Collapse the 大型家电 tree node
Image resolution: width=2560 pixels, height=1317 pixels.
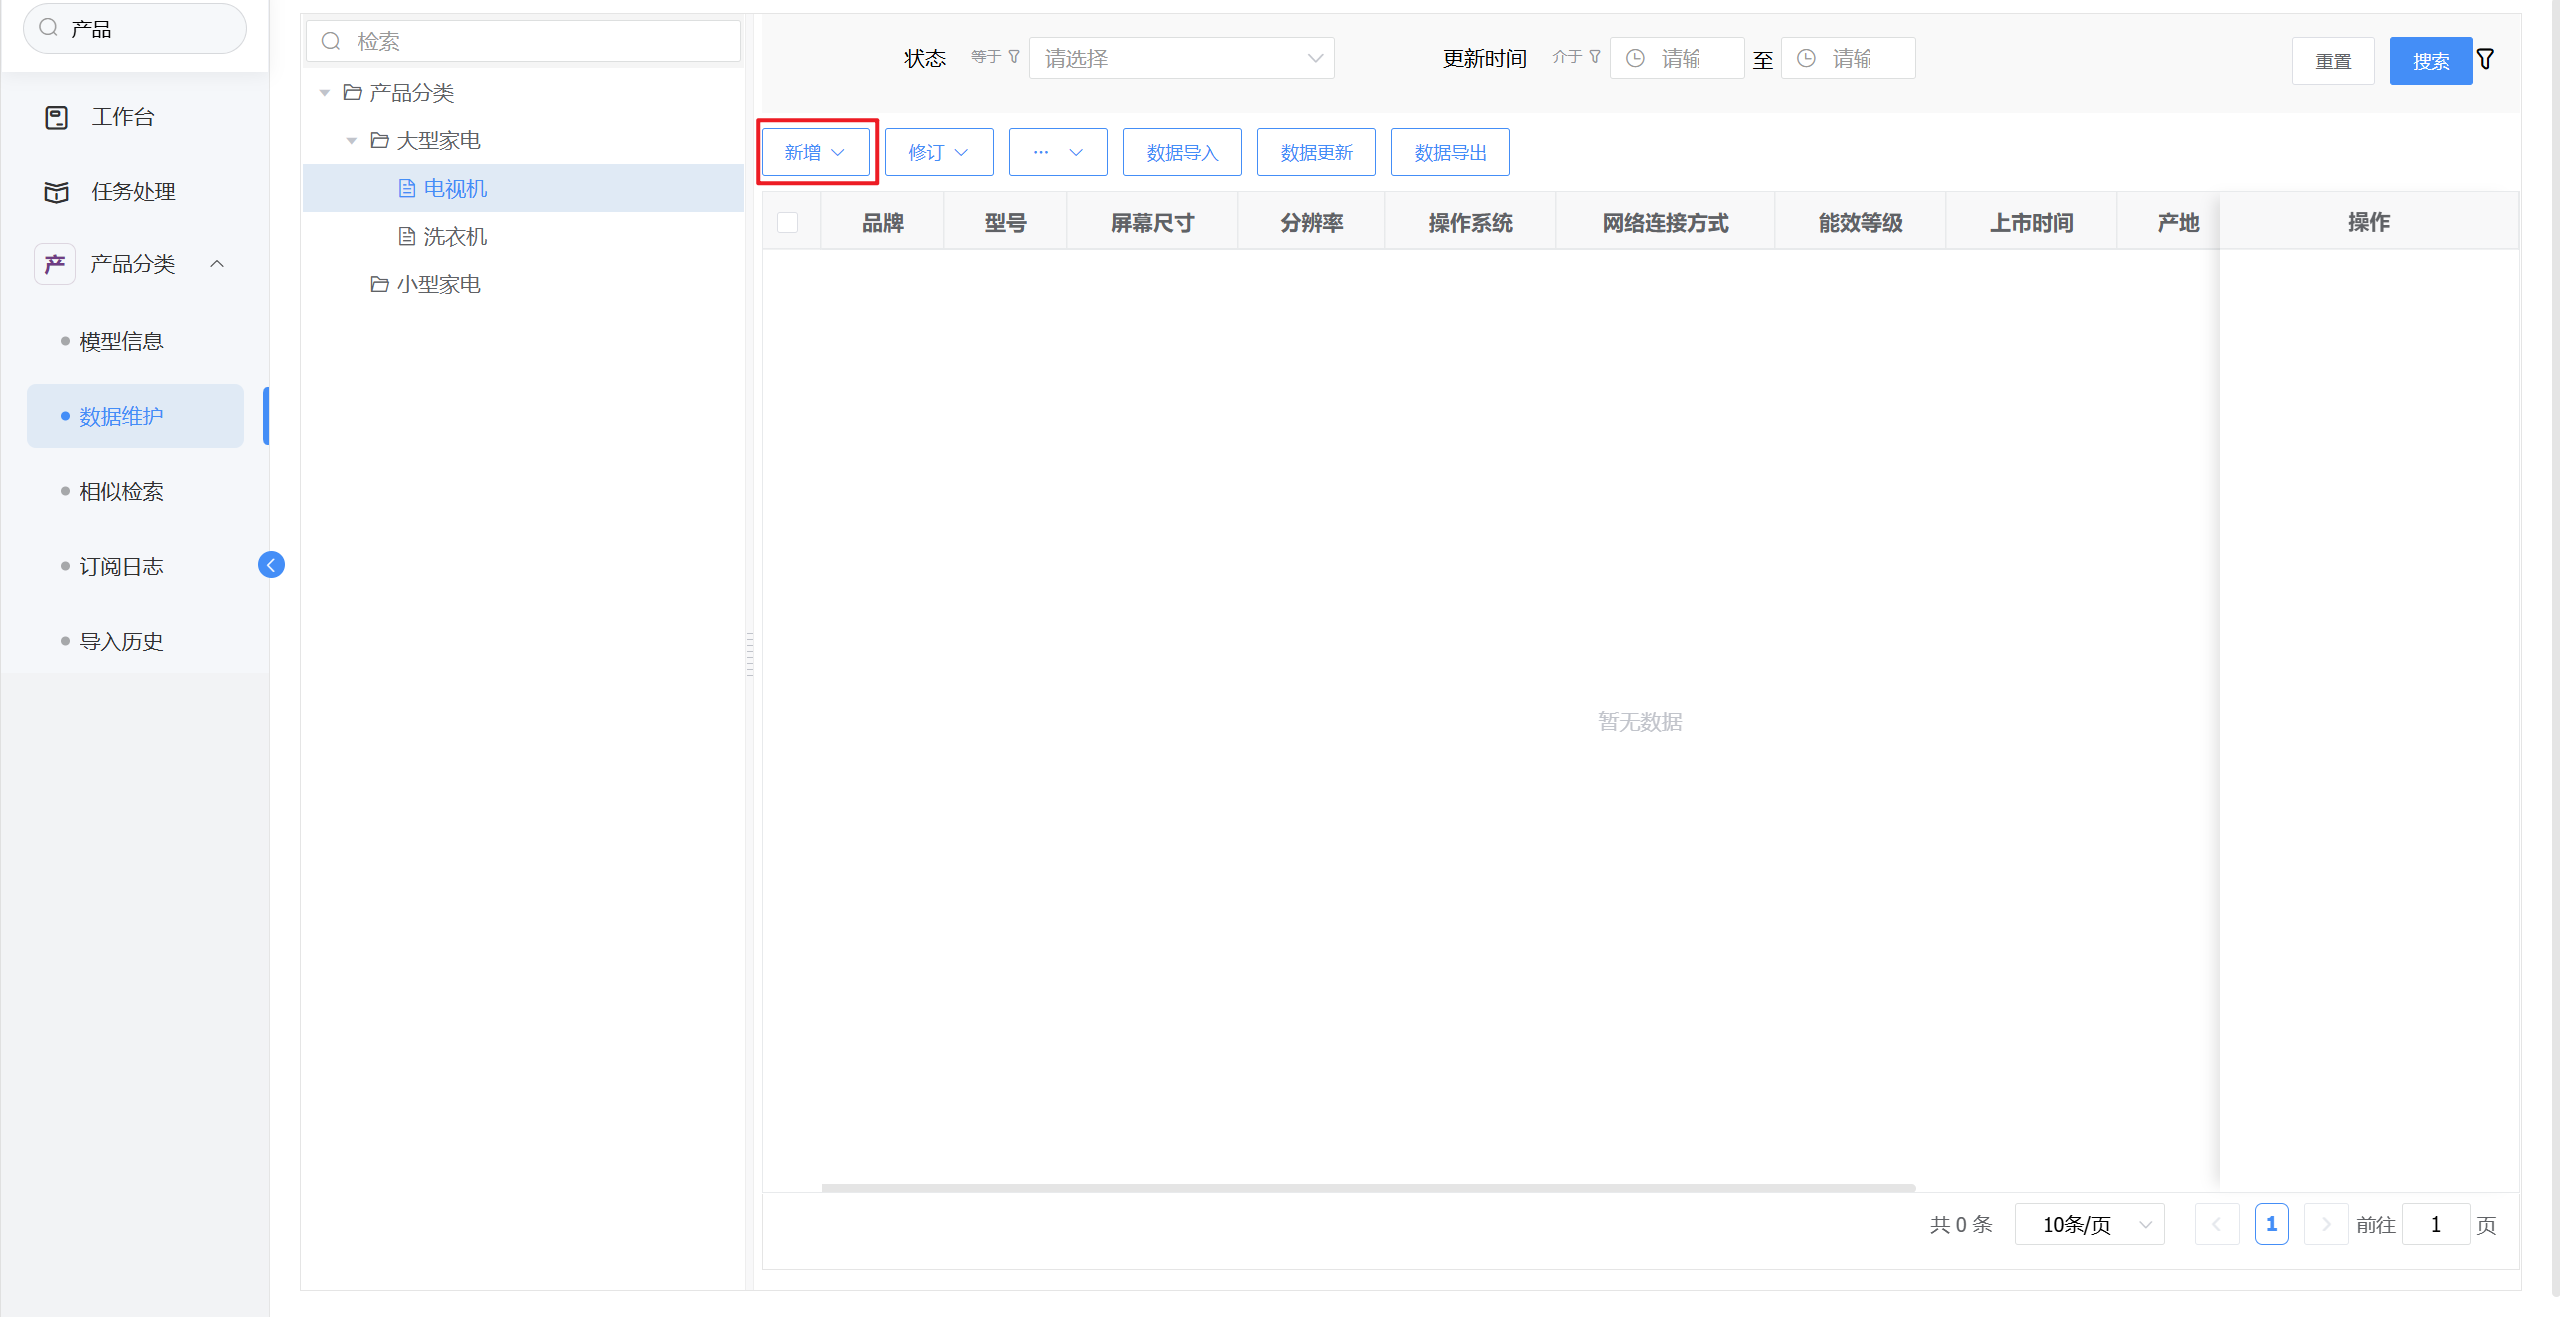pyautogui.click(x=352, y=141)
